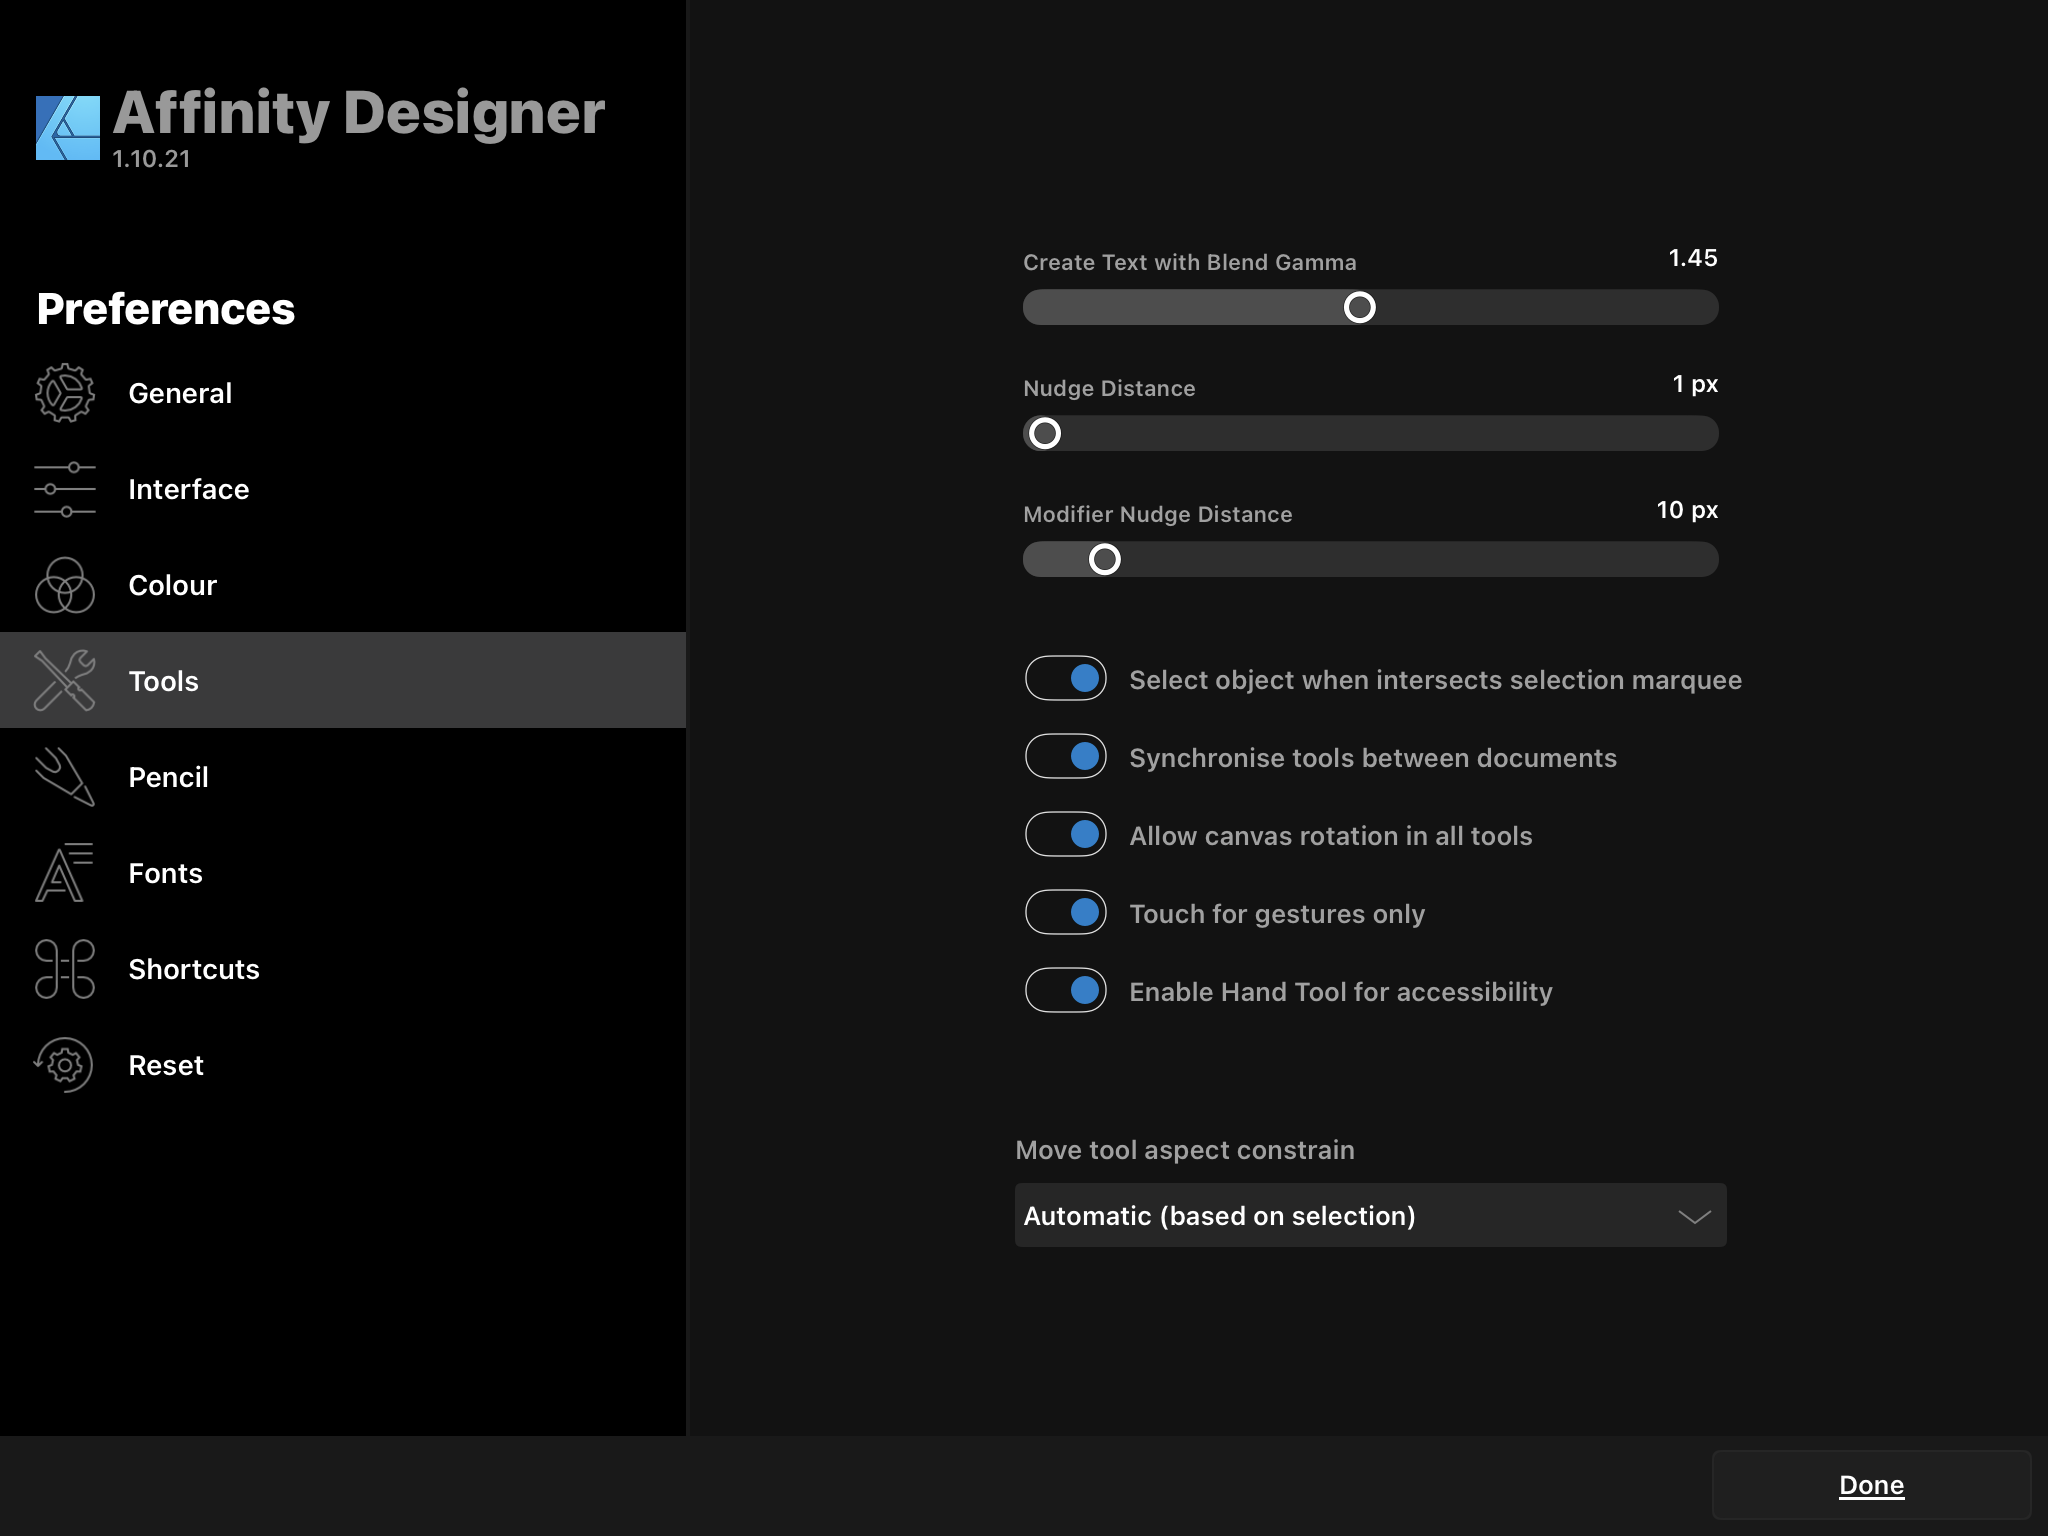2048x1536 pixels.
Task: Go to Pencil preferences
Action: pos(343,777)
